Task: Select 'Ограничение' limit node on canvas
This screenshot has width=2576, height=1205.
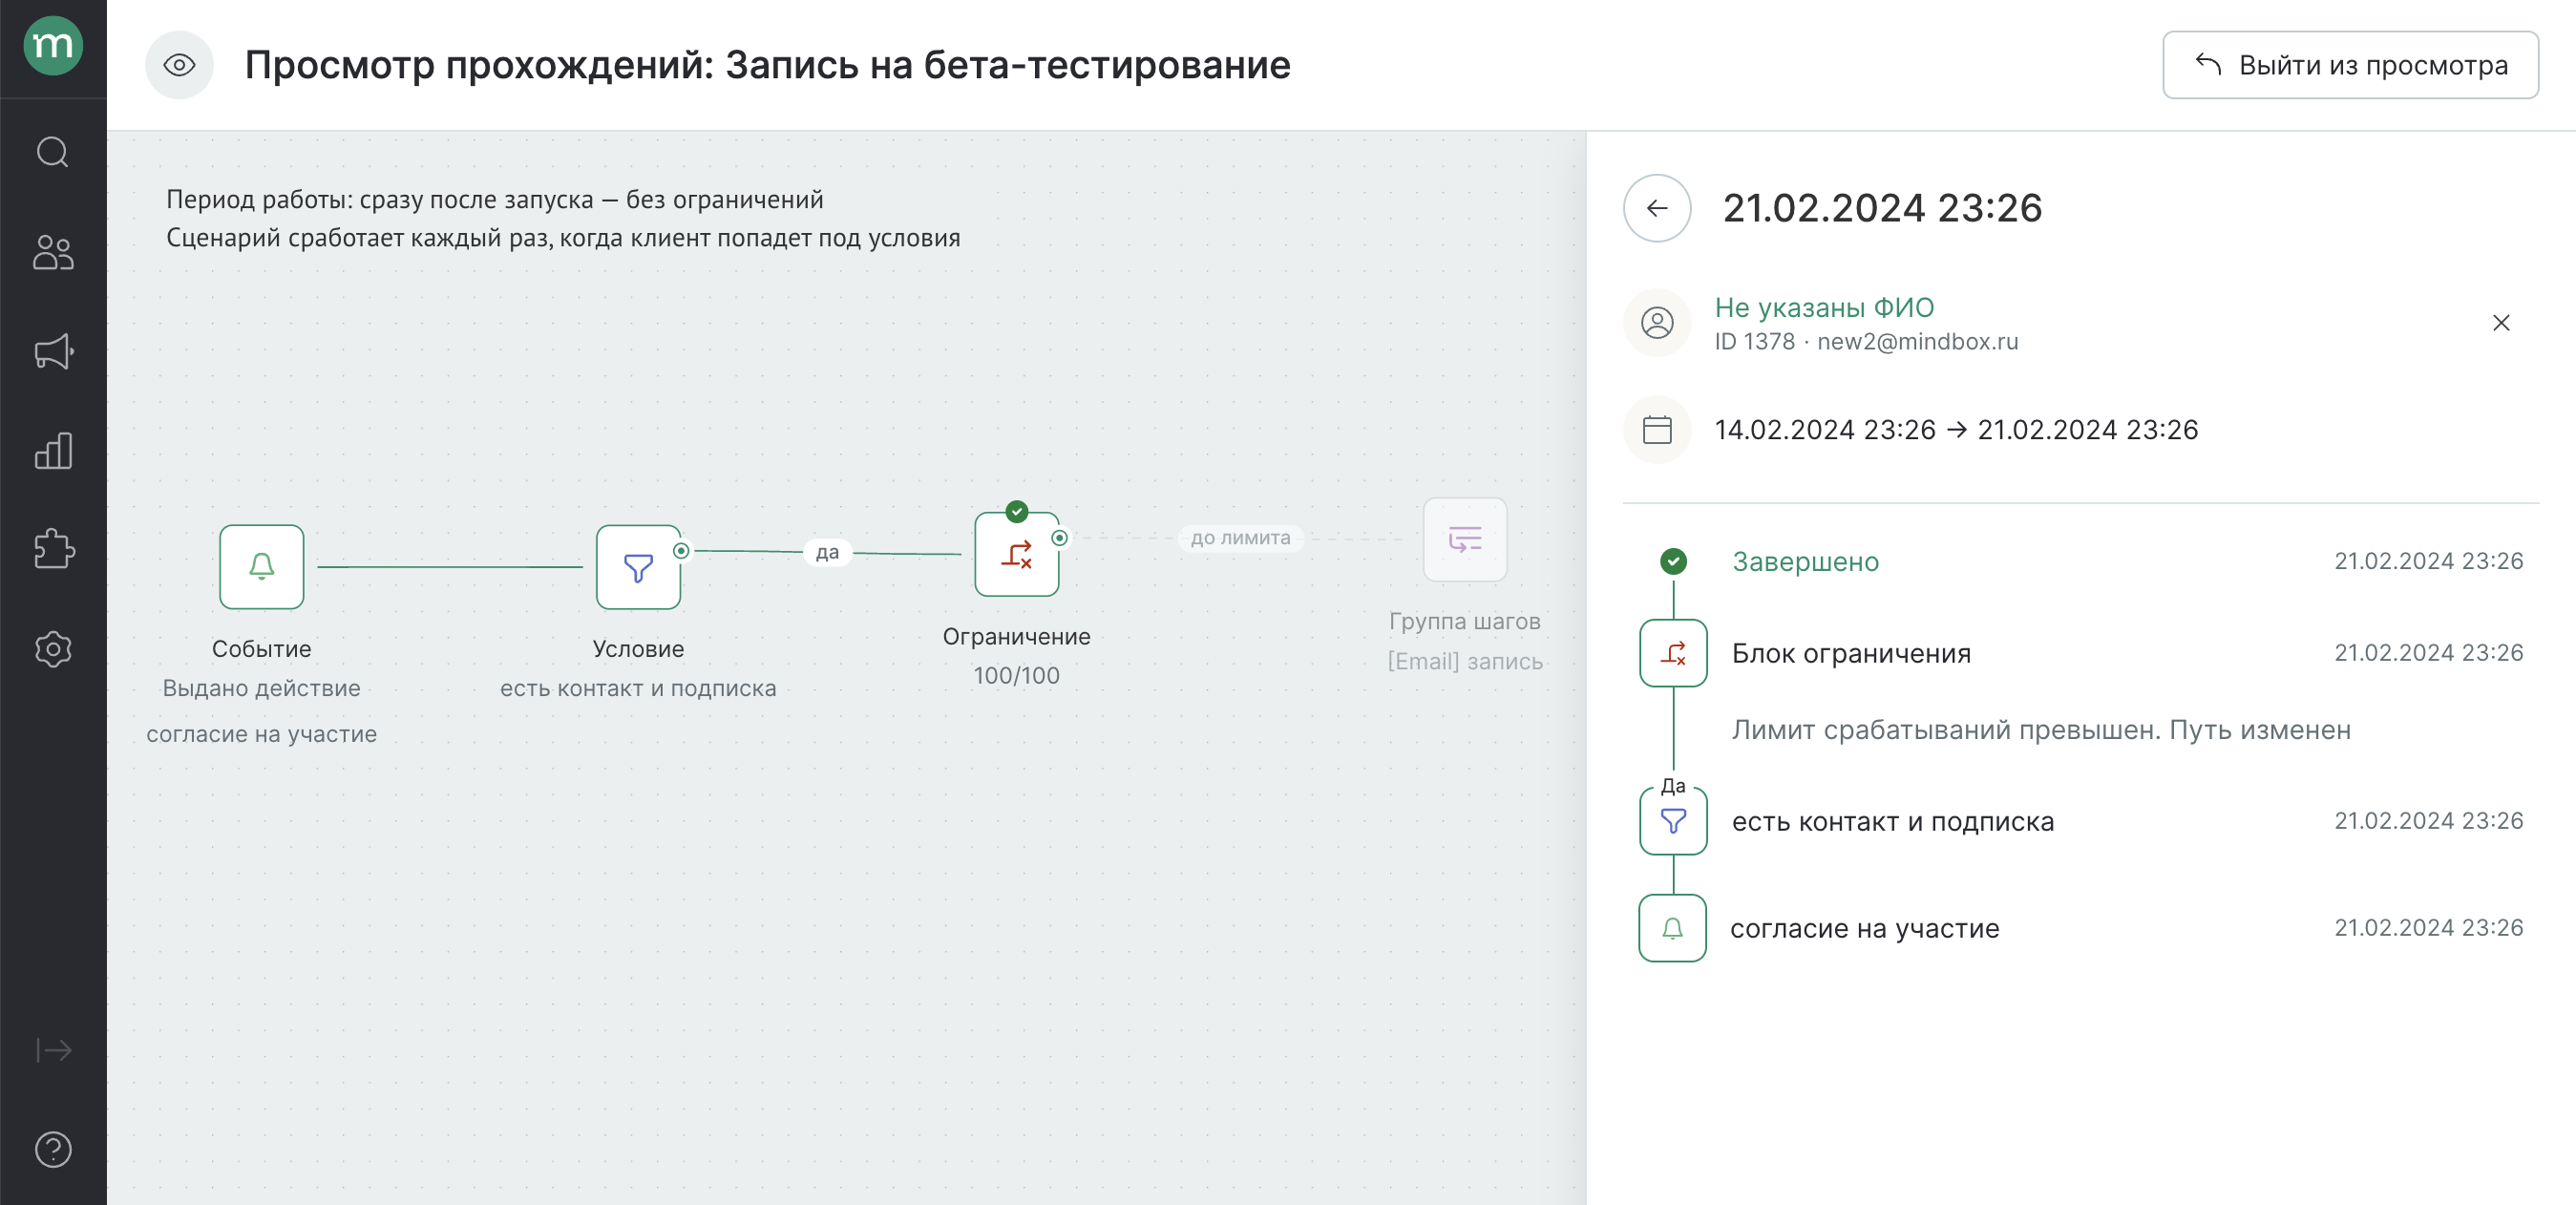Action: pos(1017,554)
